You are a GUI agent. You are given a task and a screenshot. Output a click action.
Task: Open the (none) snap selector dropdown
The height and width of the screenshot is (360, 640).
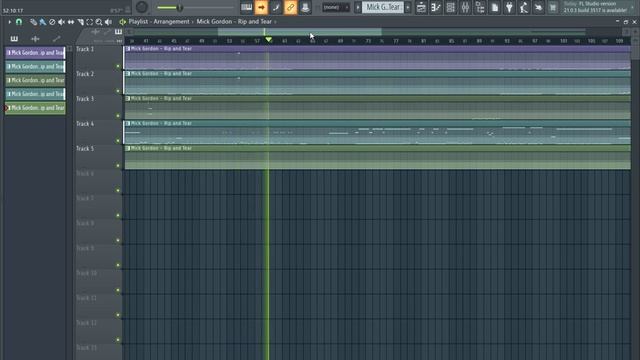(336, 7)
